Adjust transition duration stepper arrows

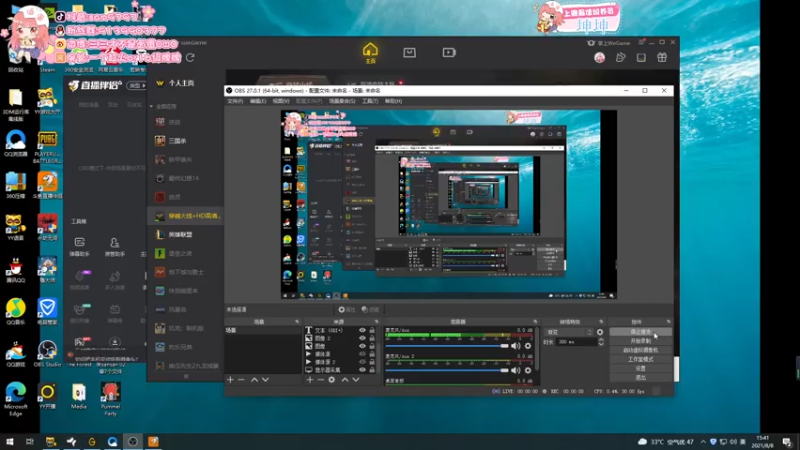601,342
